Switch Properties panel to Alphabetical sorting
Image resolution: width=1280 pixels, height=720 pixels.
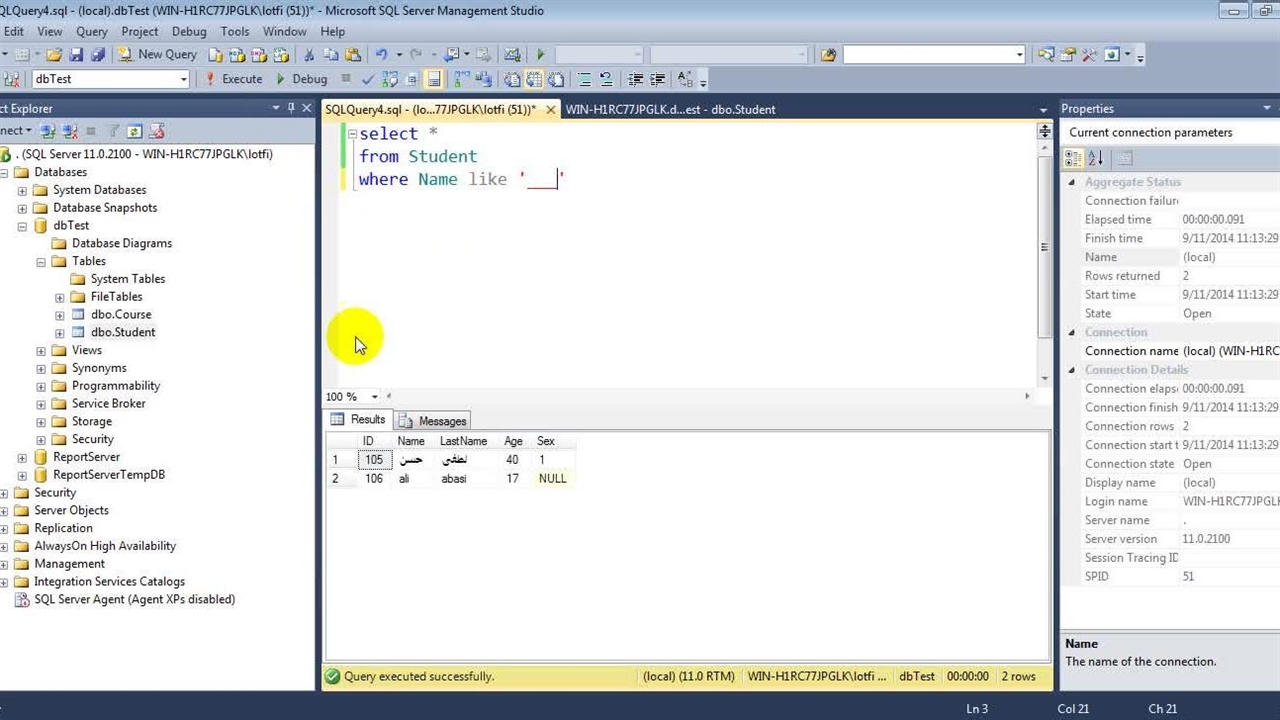tap(1095, 158)
